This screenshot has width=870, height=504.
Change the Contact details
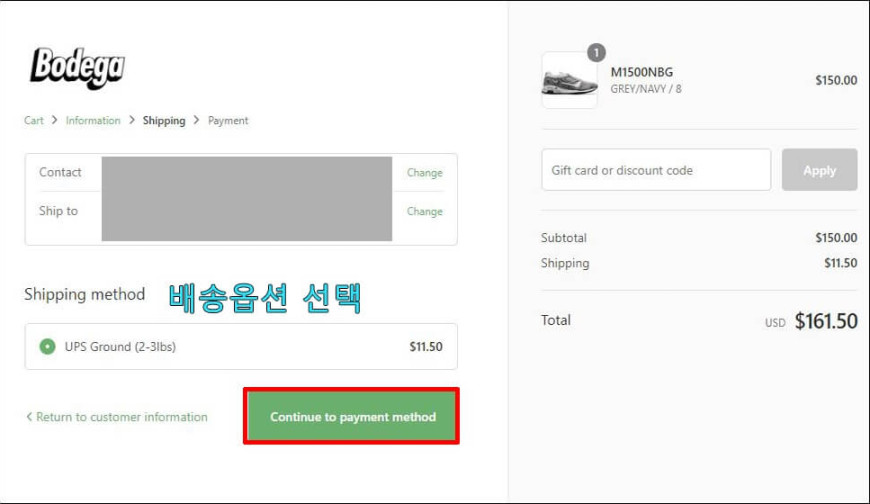coord(424,173)
